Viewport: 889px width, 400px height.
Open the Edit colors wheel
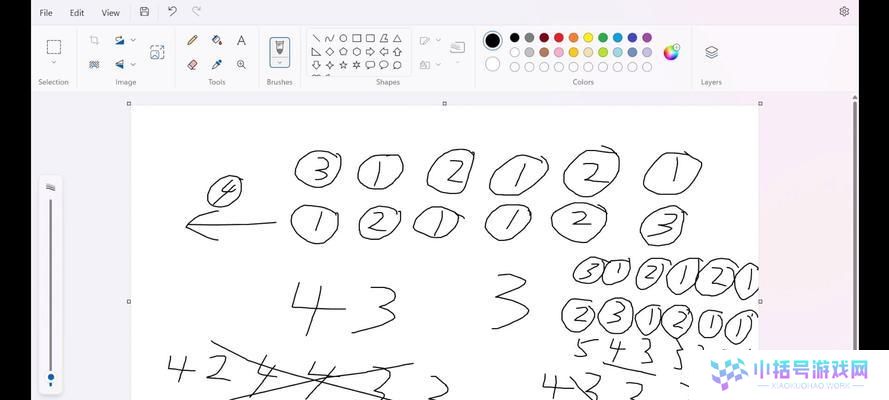point(671,52)
